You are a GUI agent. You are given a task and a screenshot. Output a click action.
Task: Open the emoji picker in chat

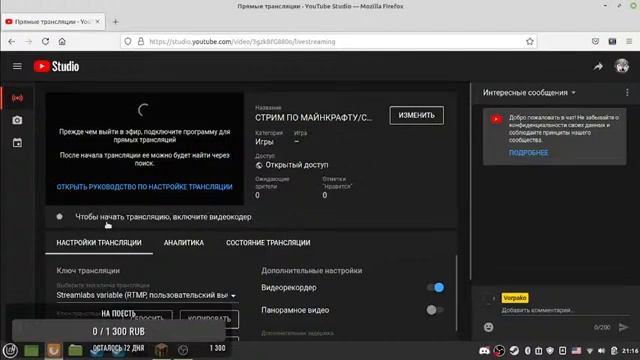tap(489, 327)
